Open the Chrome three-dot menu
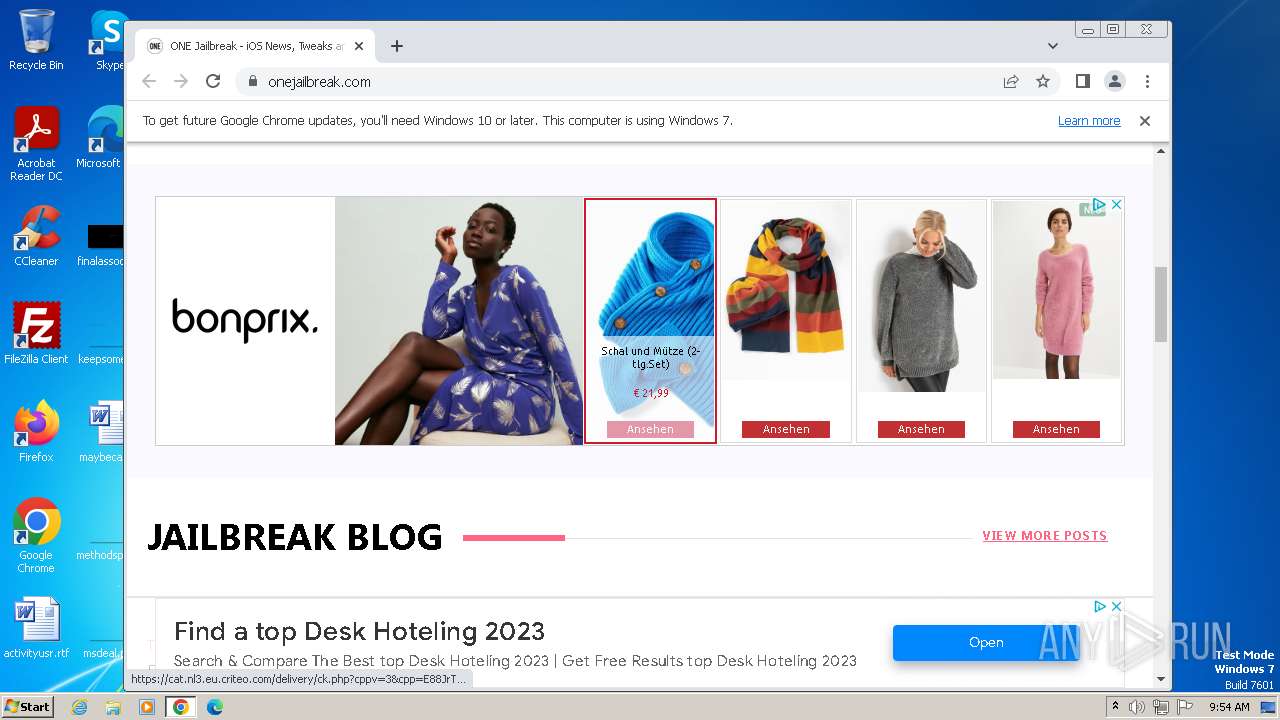The width and height of the screenshot is (1280, 720). pyautogui.click(x=1147, y=82)
